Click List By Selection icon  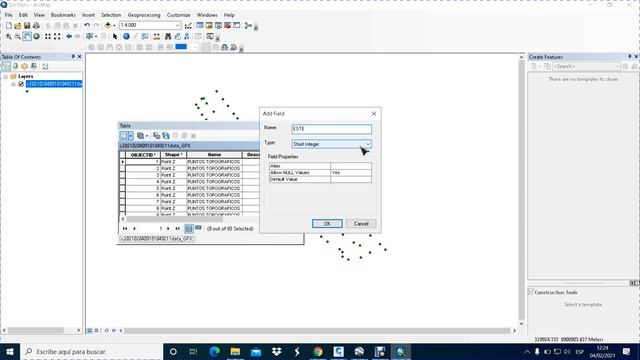tap(34, 66)
